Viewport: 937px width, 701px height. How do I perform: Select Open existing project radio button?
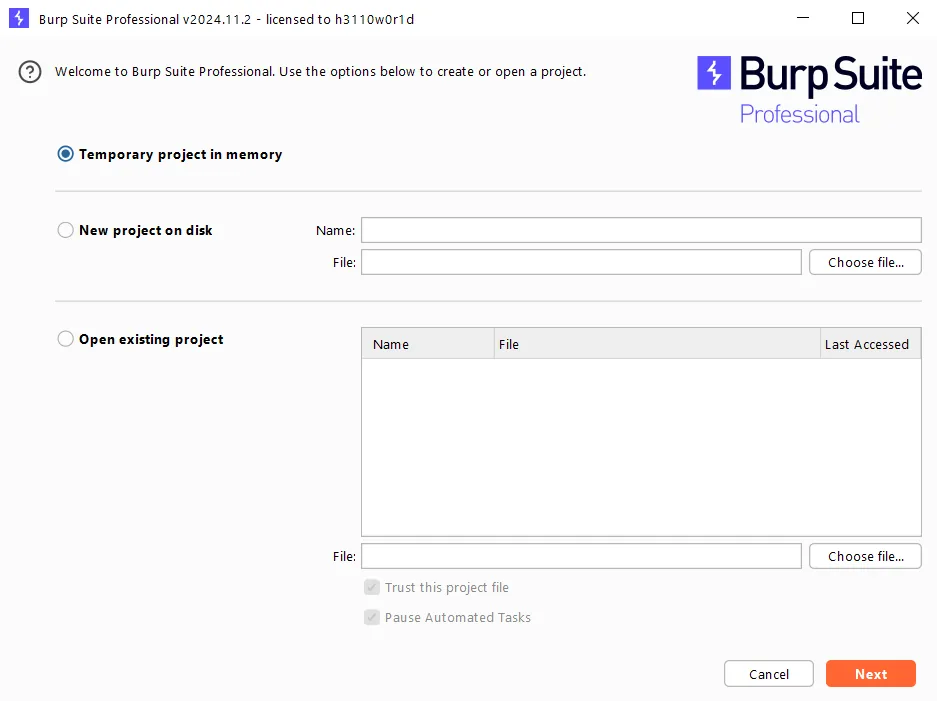65,339
